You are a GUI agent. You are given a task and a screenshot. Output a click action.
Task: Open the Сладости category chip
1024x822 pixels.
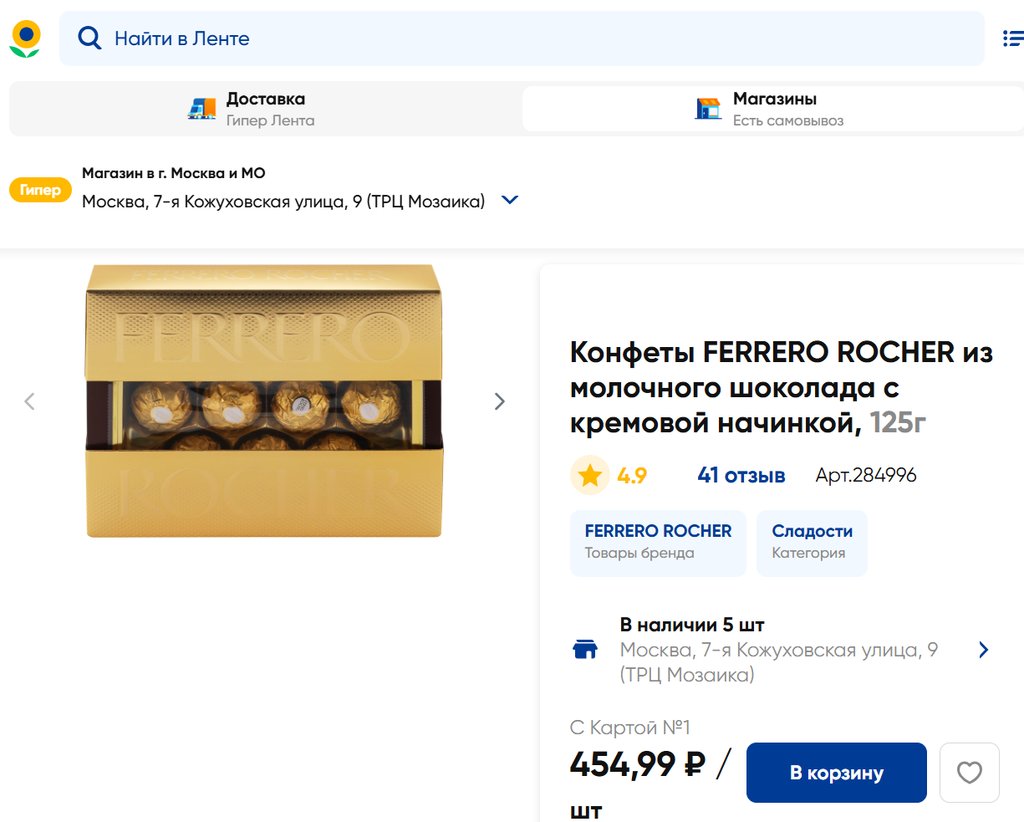811,543
